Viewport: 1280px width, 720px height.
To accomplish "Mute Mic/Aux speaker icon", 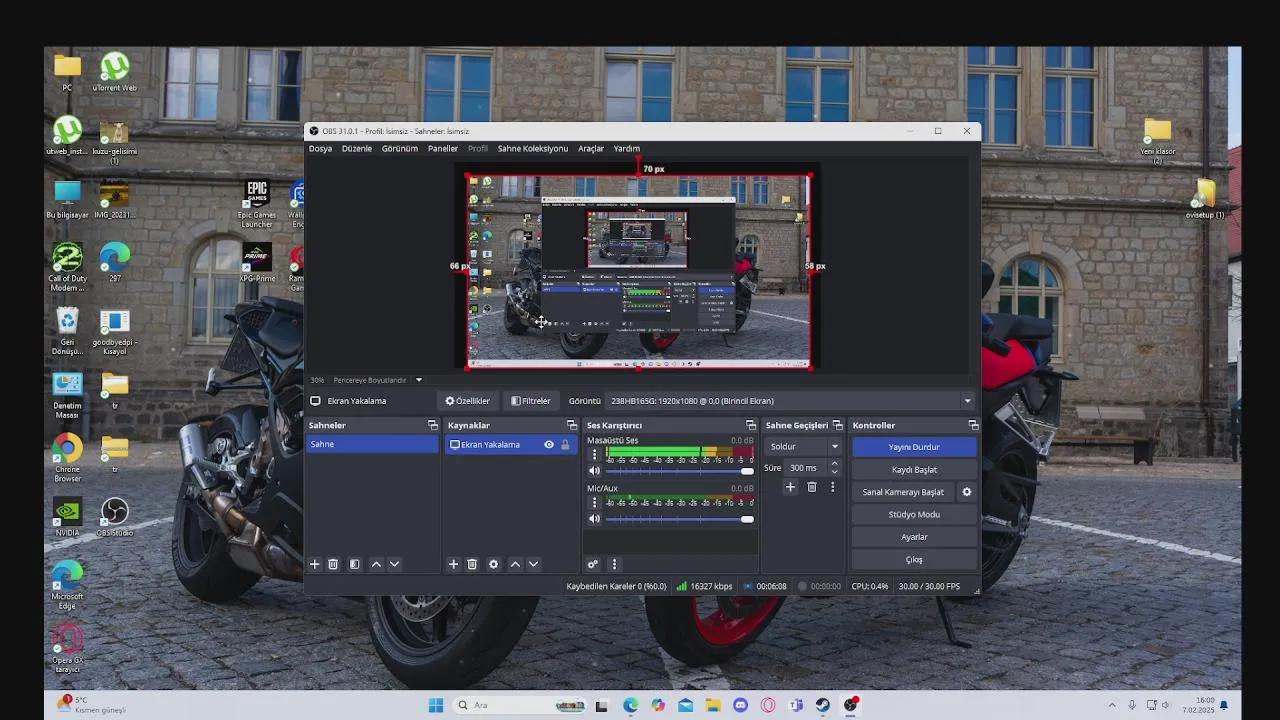I will [594, 519].
